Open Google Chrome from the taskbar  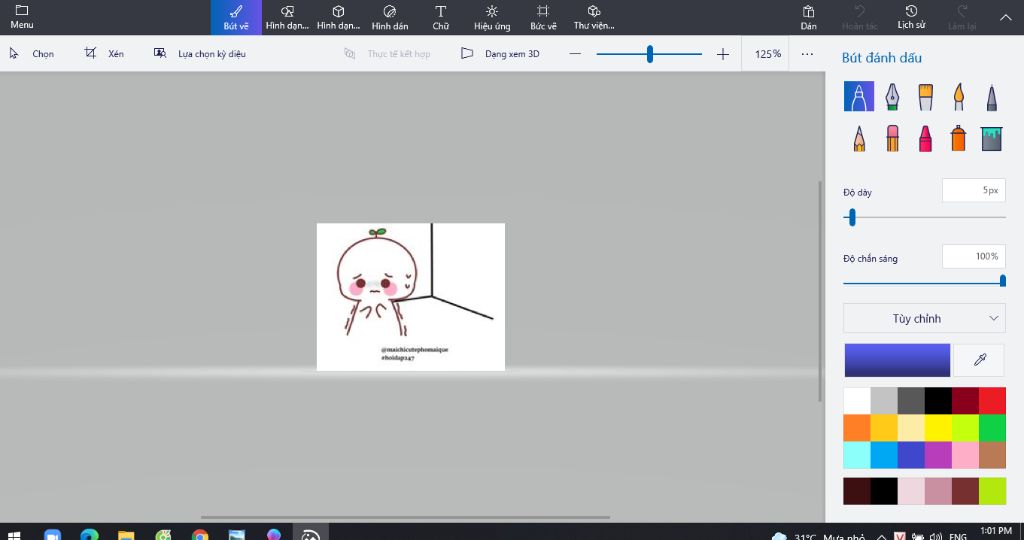pyautogui.click(x=200, y=535)
